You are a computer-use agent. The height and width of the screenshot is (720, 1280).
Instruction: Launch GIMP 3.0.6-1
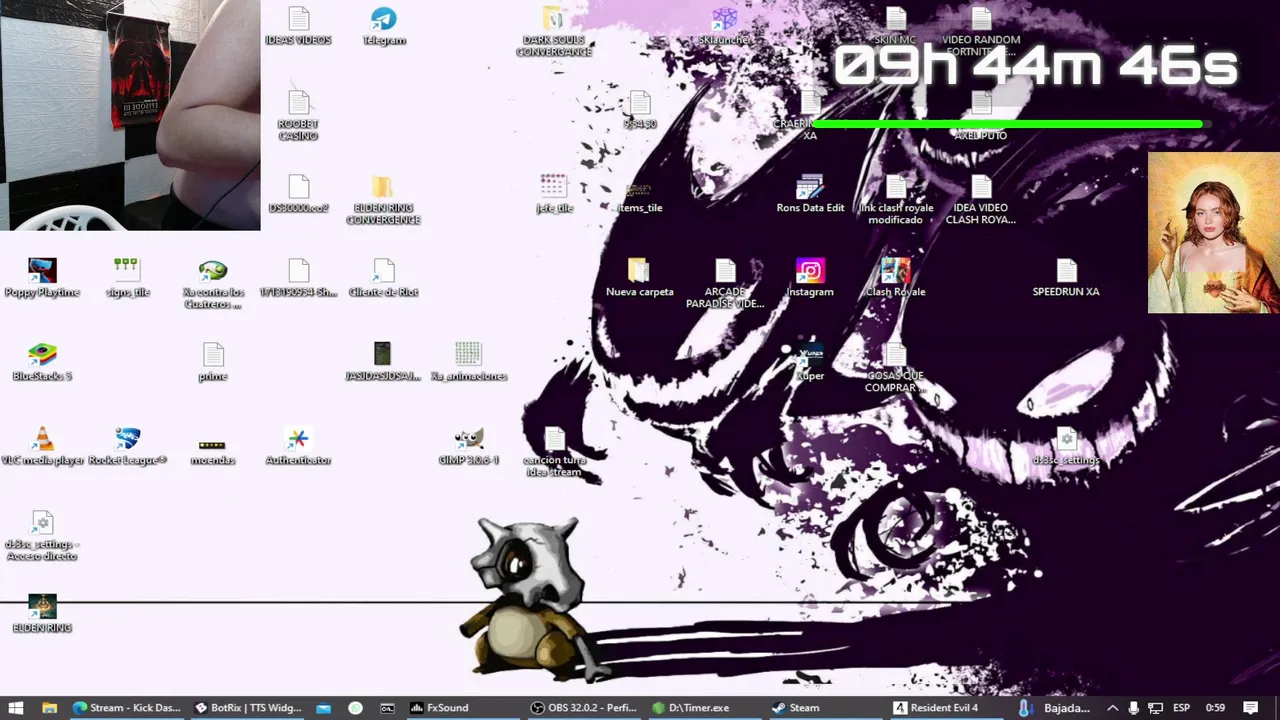[469, 446]
